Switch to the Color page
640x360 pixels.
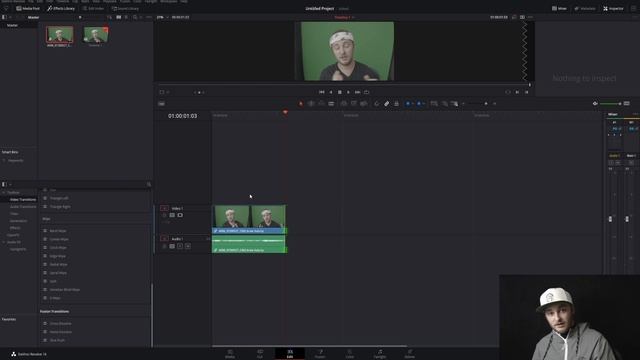[350, 353]
